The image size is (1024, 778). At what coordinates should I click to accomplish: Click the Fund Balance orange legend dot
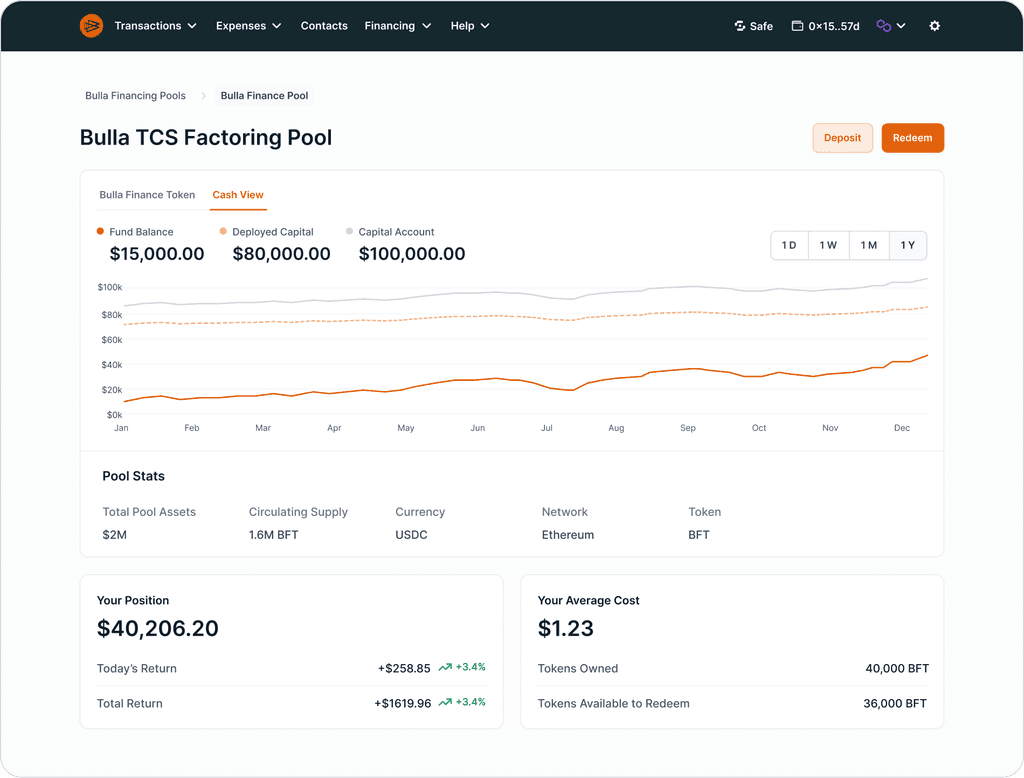coord(101,231)
